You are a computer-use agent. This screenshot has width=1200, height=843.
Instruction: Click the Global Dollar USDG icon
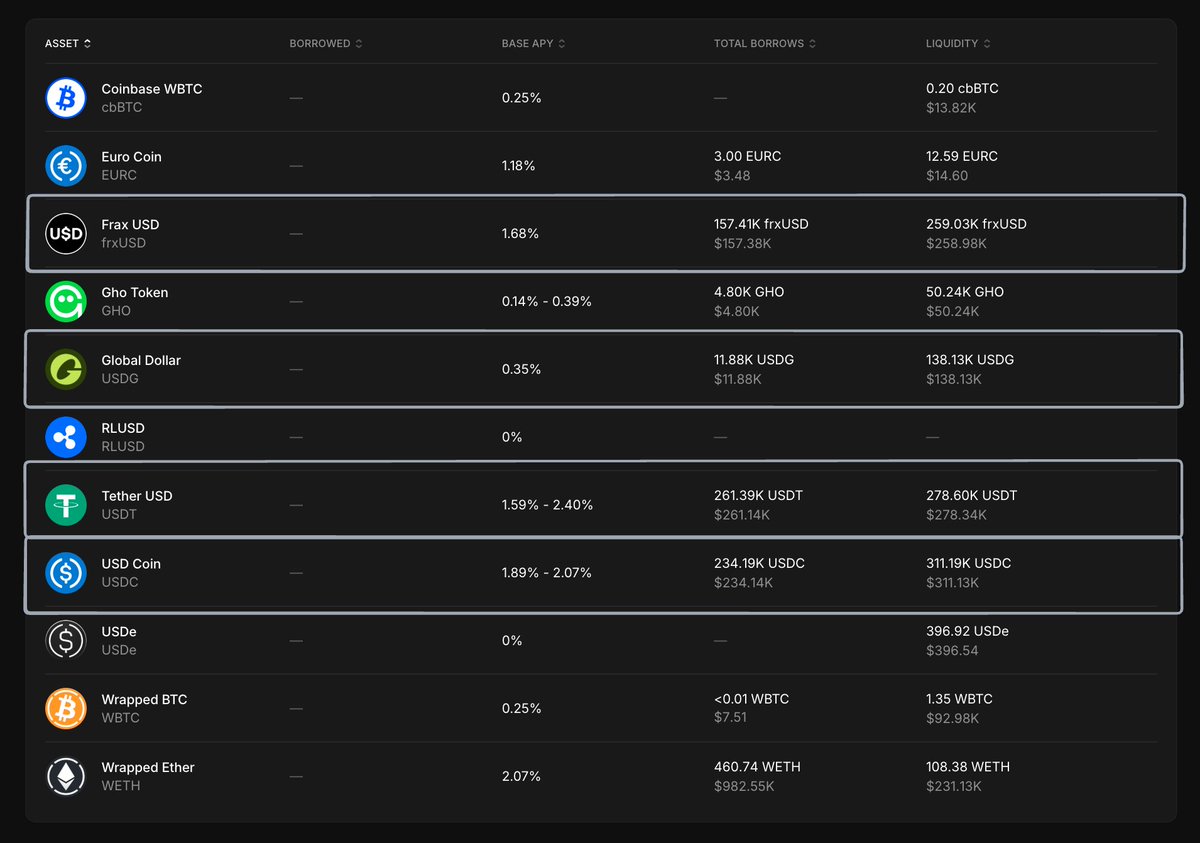[66, 369]
